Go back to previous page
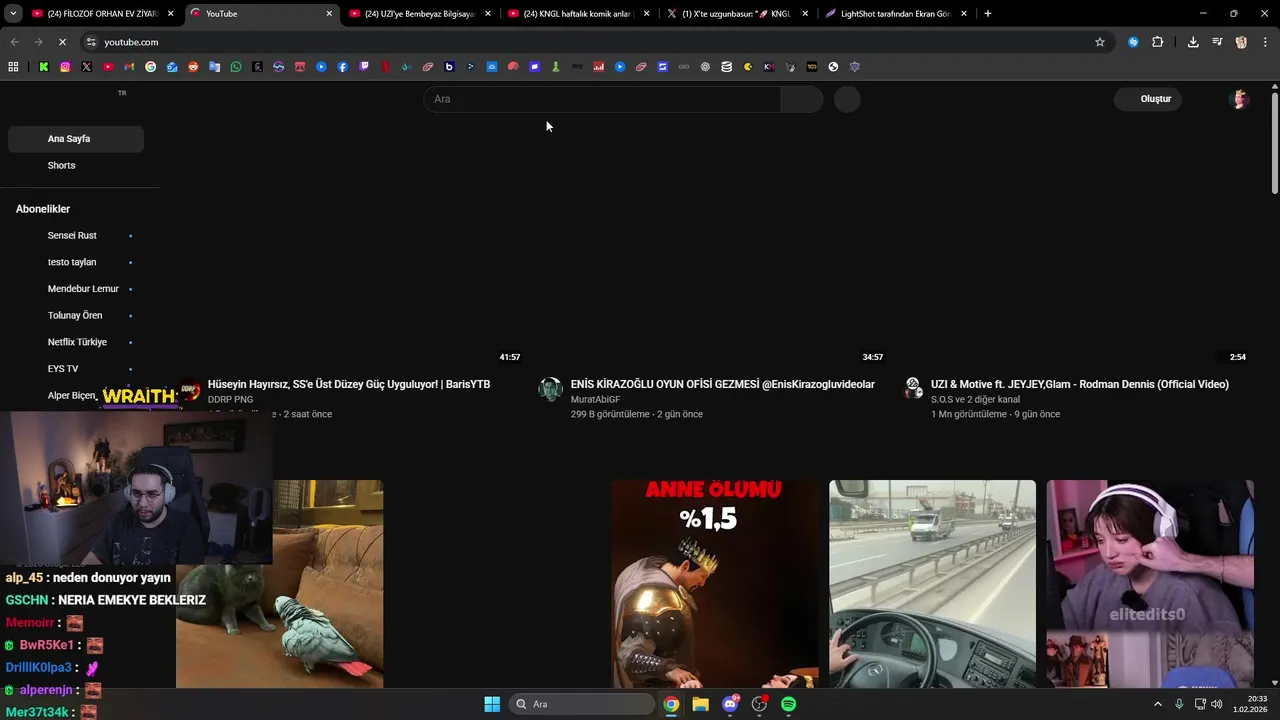 14,42
